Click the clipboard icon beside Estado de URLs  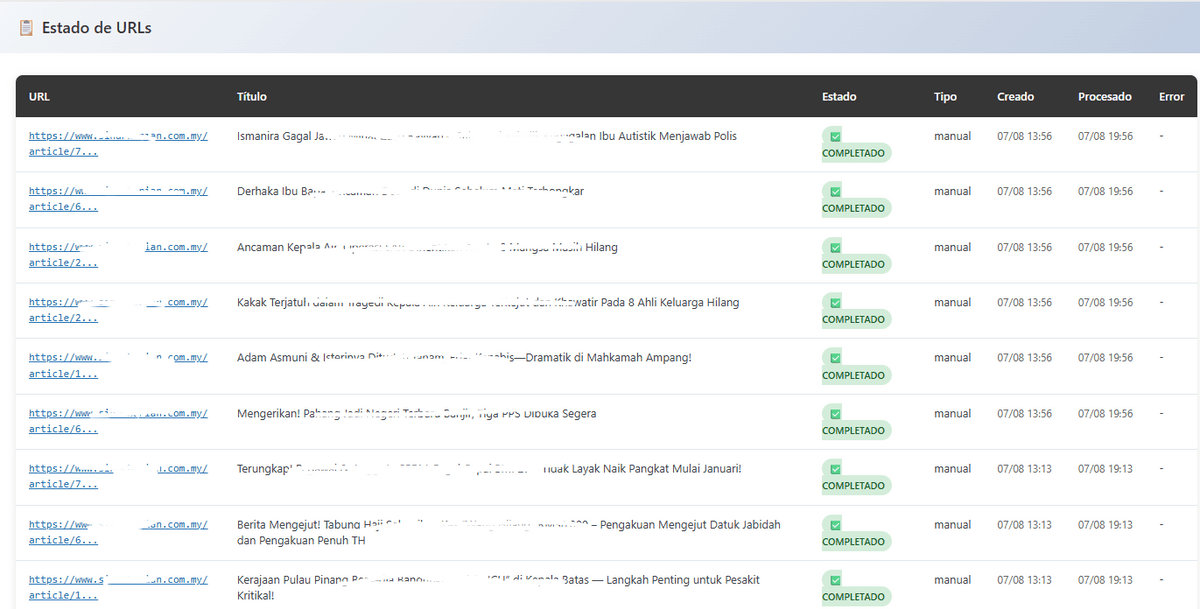[27, 28]
